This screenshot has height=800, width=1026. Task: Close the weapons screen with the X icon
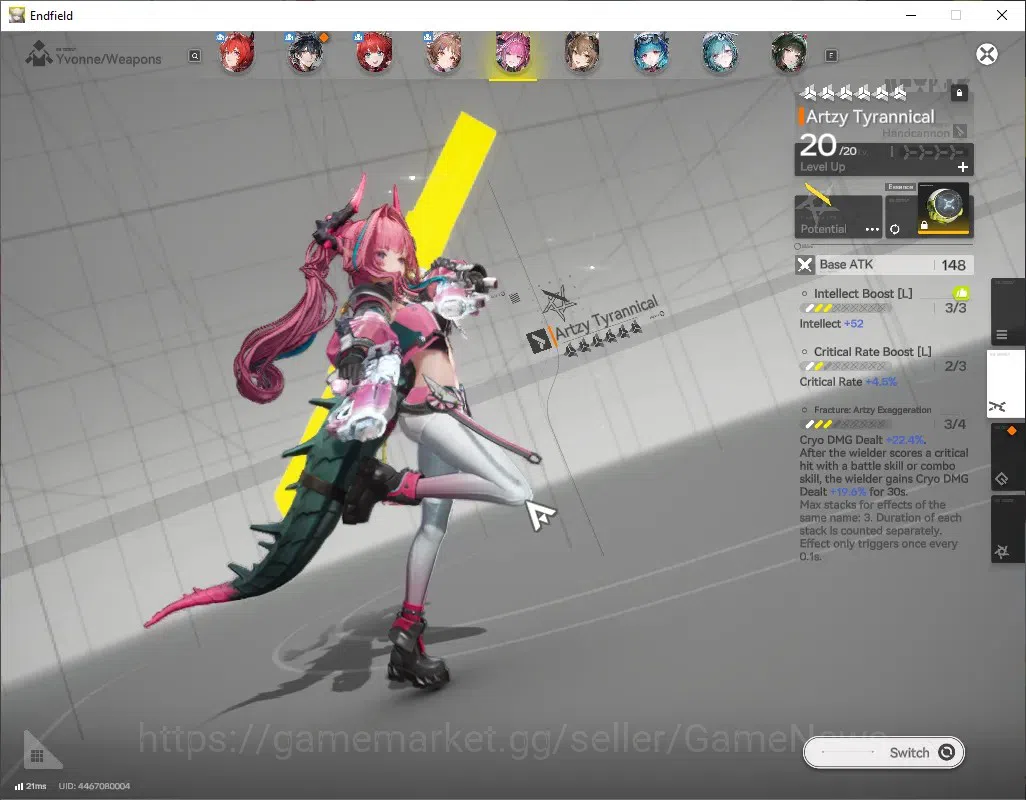(987, 54)
